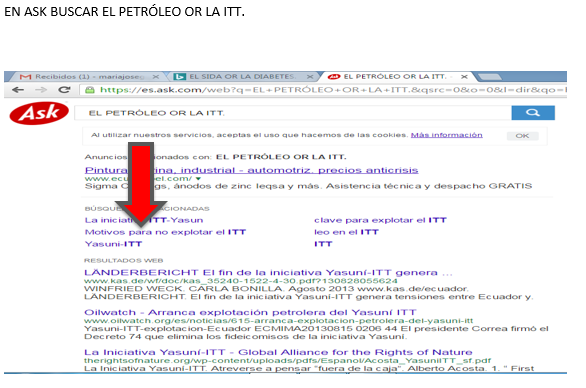Open related search Yasuni-ITT
The height and width of the screenshot is (388, 586).
point(113,244)
